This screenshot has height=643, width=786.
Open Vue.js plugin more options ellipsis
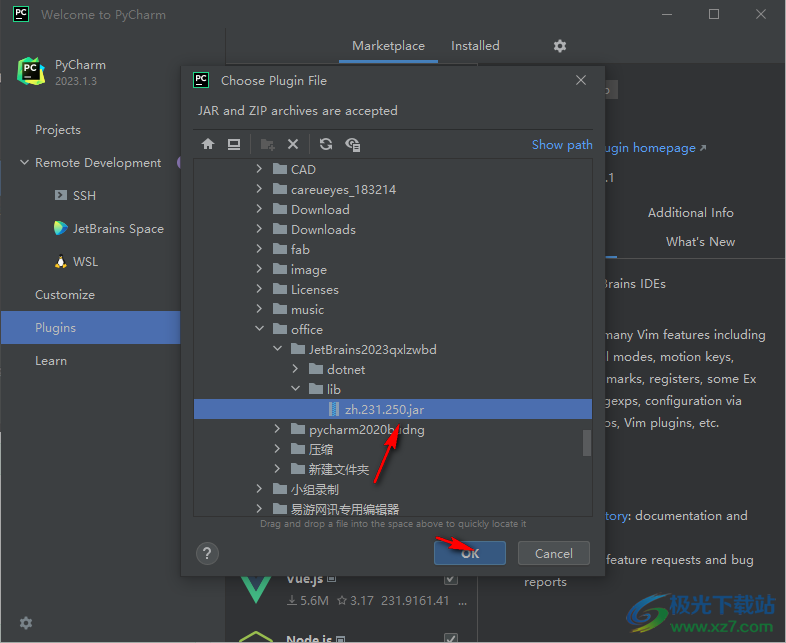(x=463, y=601)
